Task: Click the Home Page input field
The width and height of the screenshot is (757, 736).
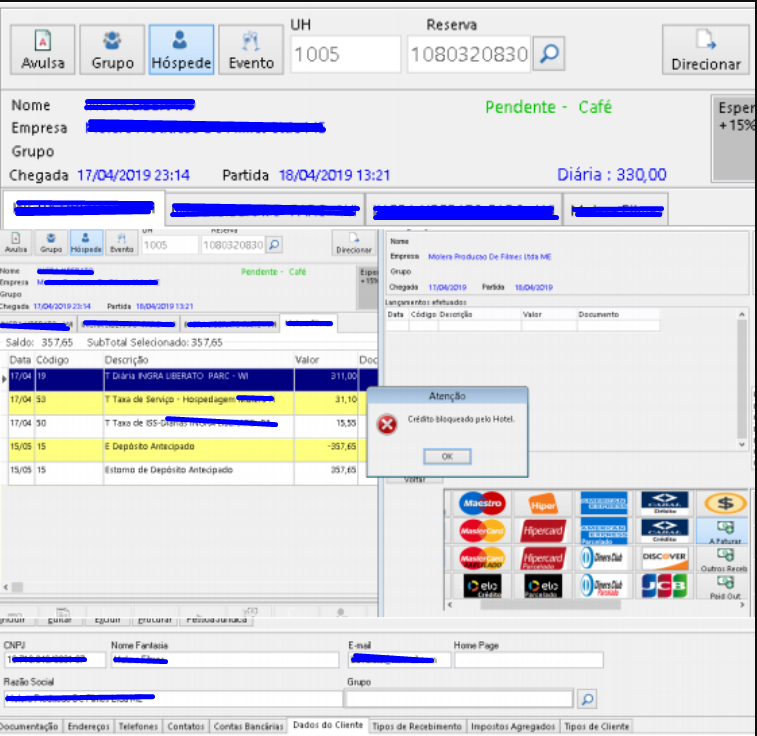Action: (x=528, y=660)
